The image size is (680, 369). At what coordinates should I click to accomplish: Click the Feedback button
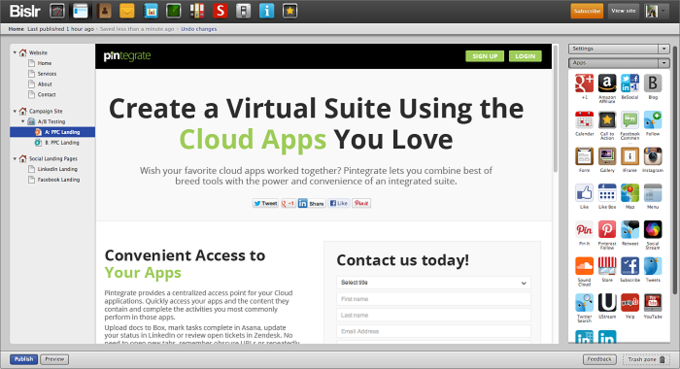click(599, 359)
